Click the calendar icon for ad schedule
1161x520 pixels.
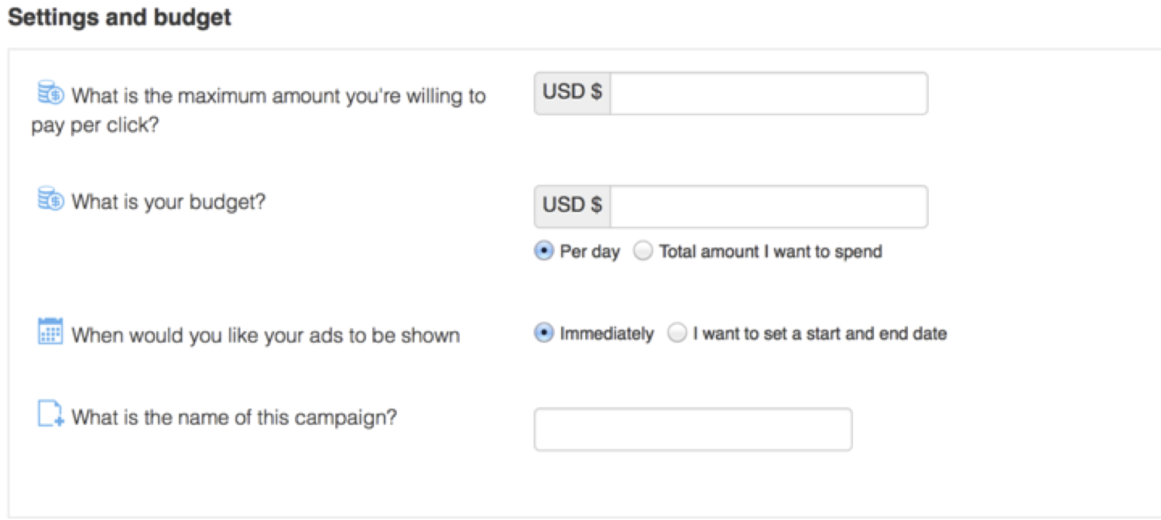[50, 331]
